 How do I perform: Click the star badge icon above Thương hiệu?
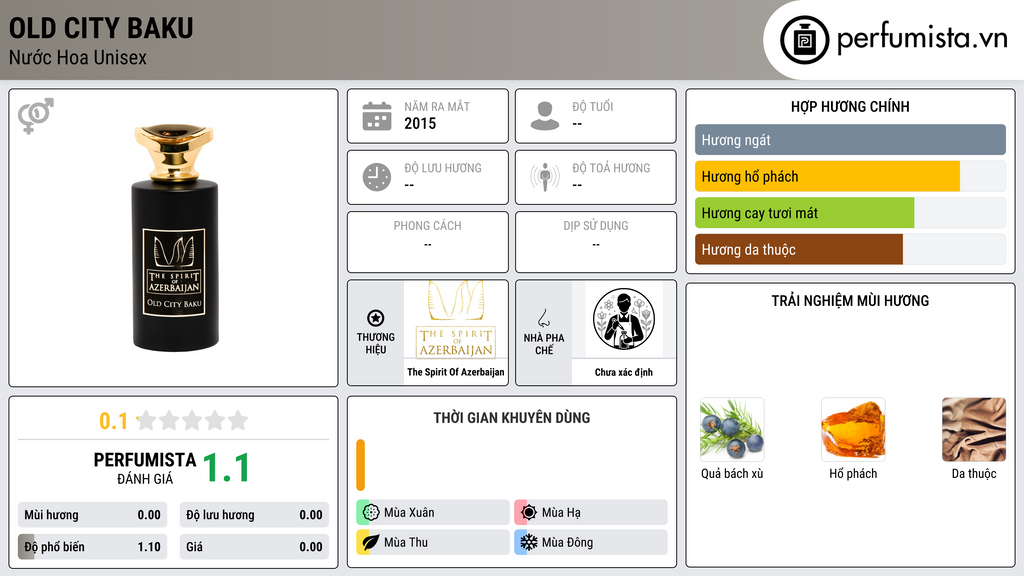376,318
